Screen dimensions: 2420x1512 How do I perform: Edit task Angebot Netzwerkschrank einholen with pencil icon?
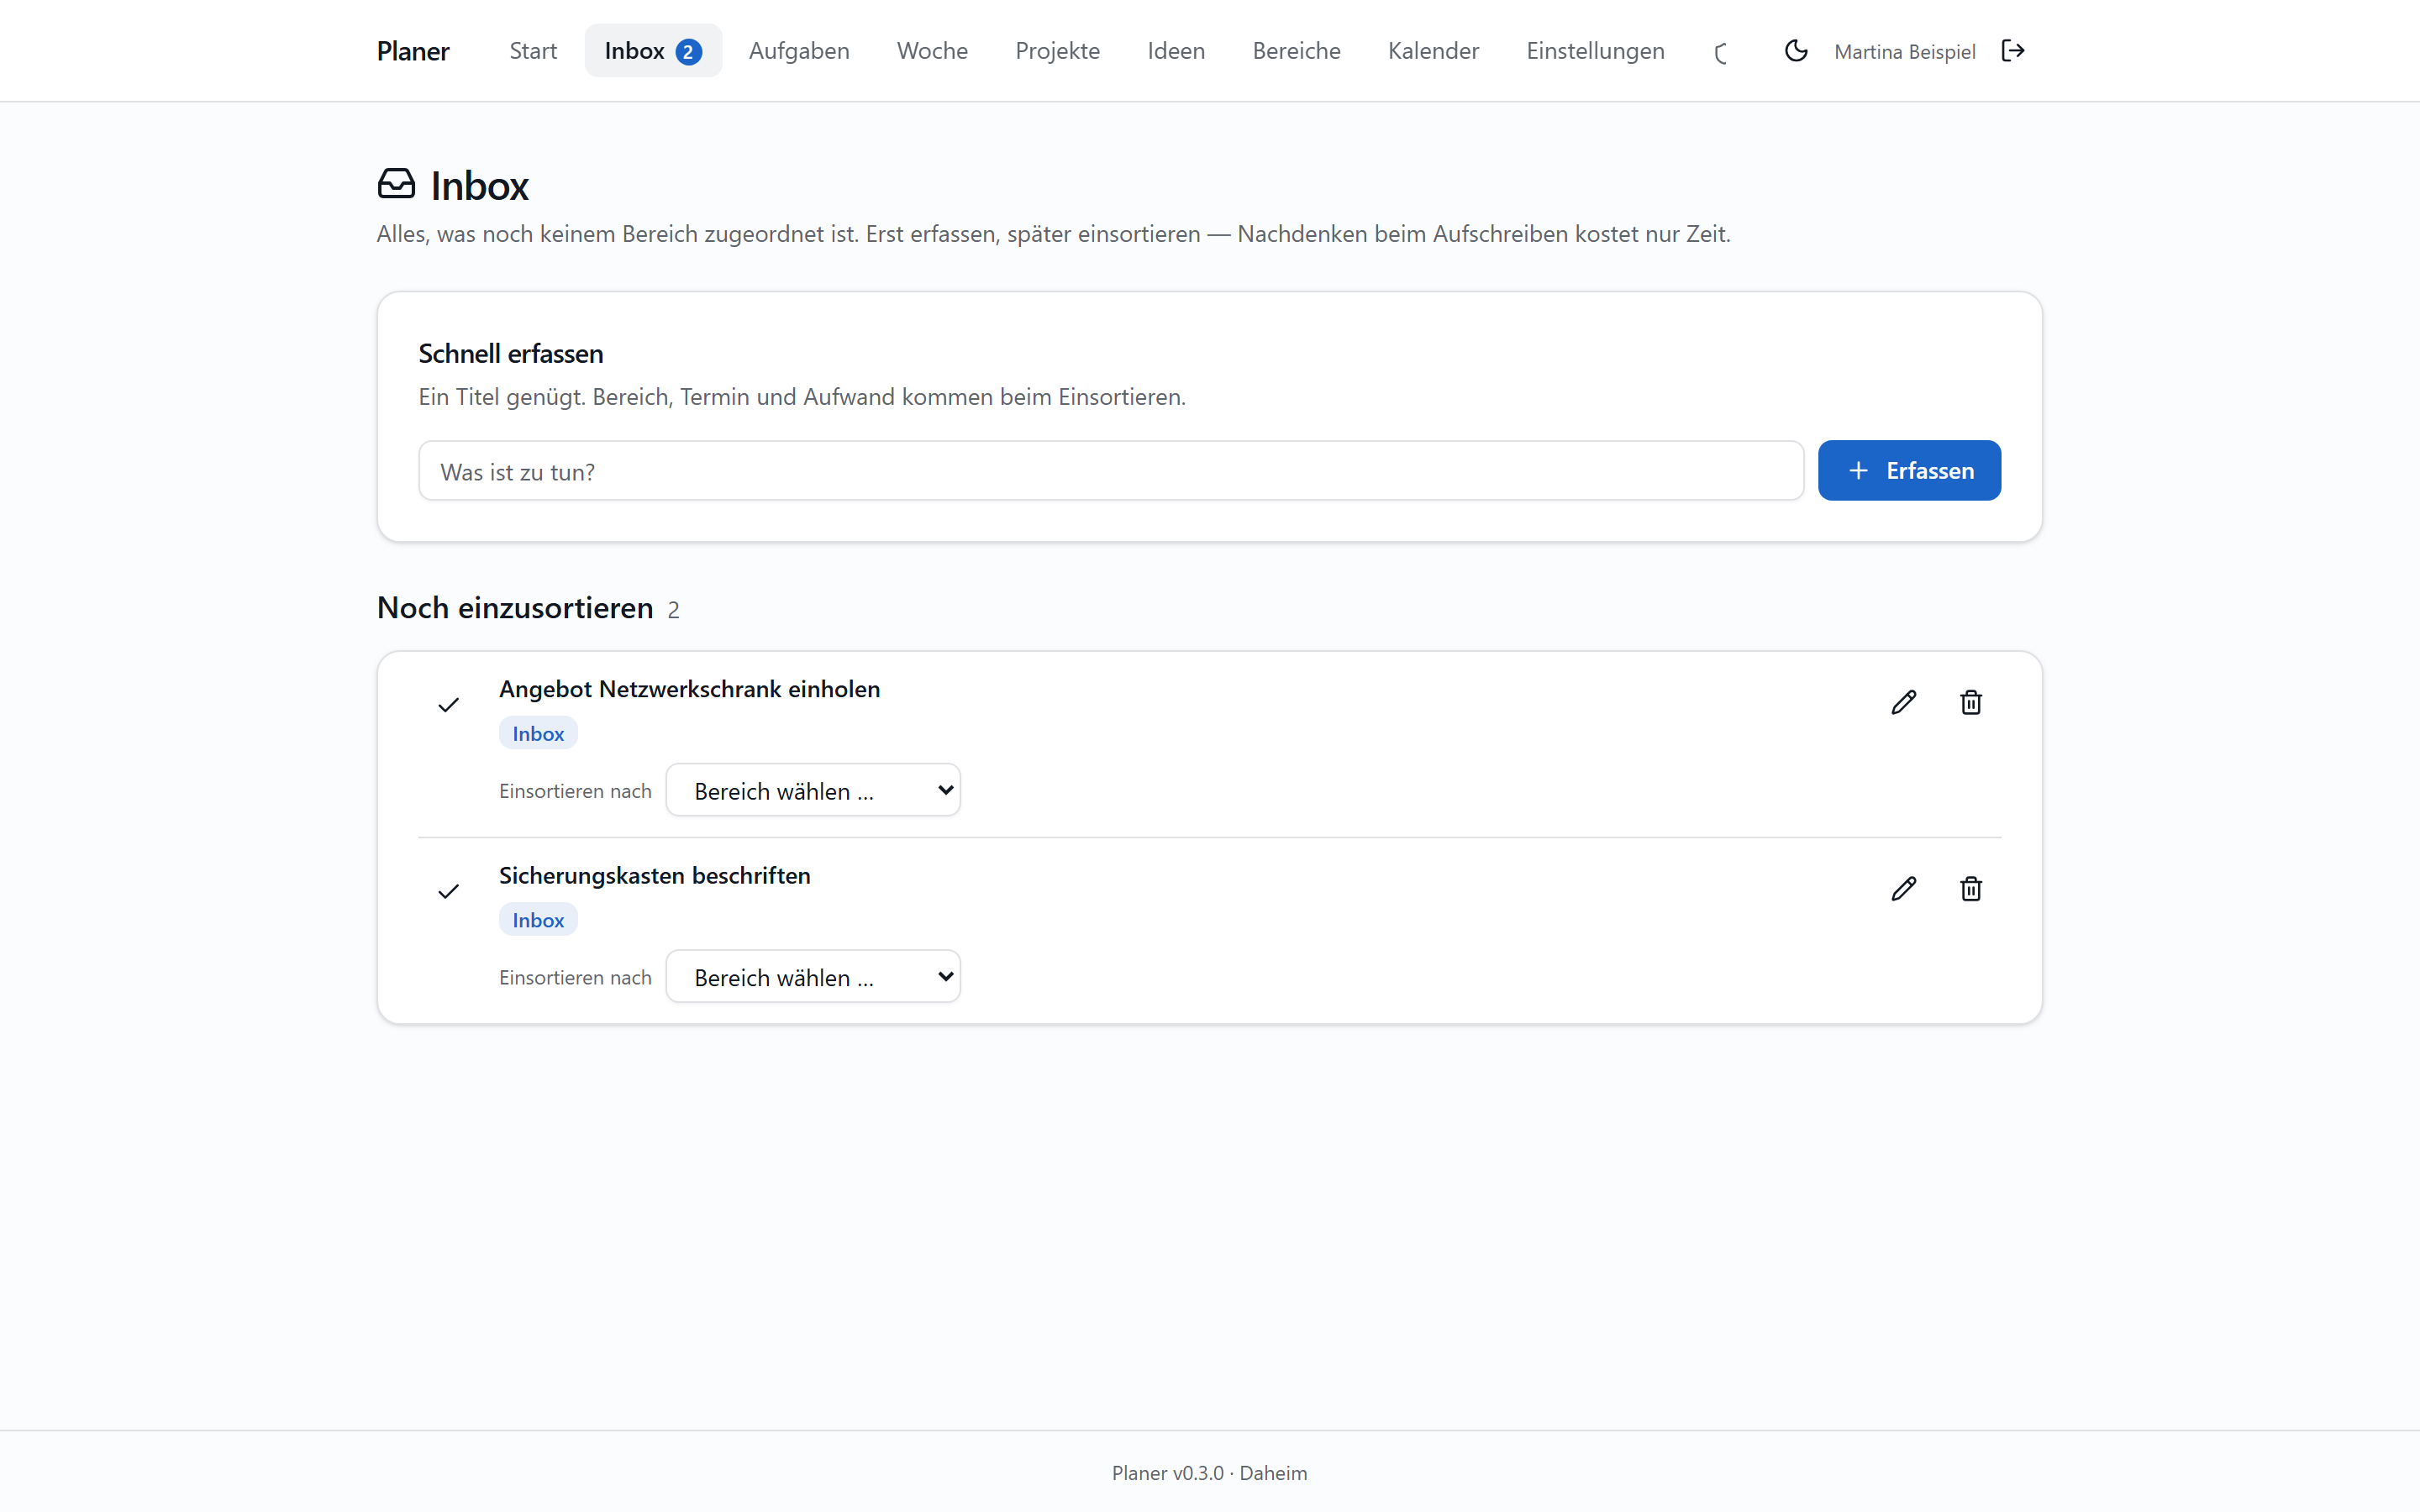1904,703
